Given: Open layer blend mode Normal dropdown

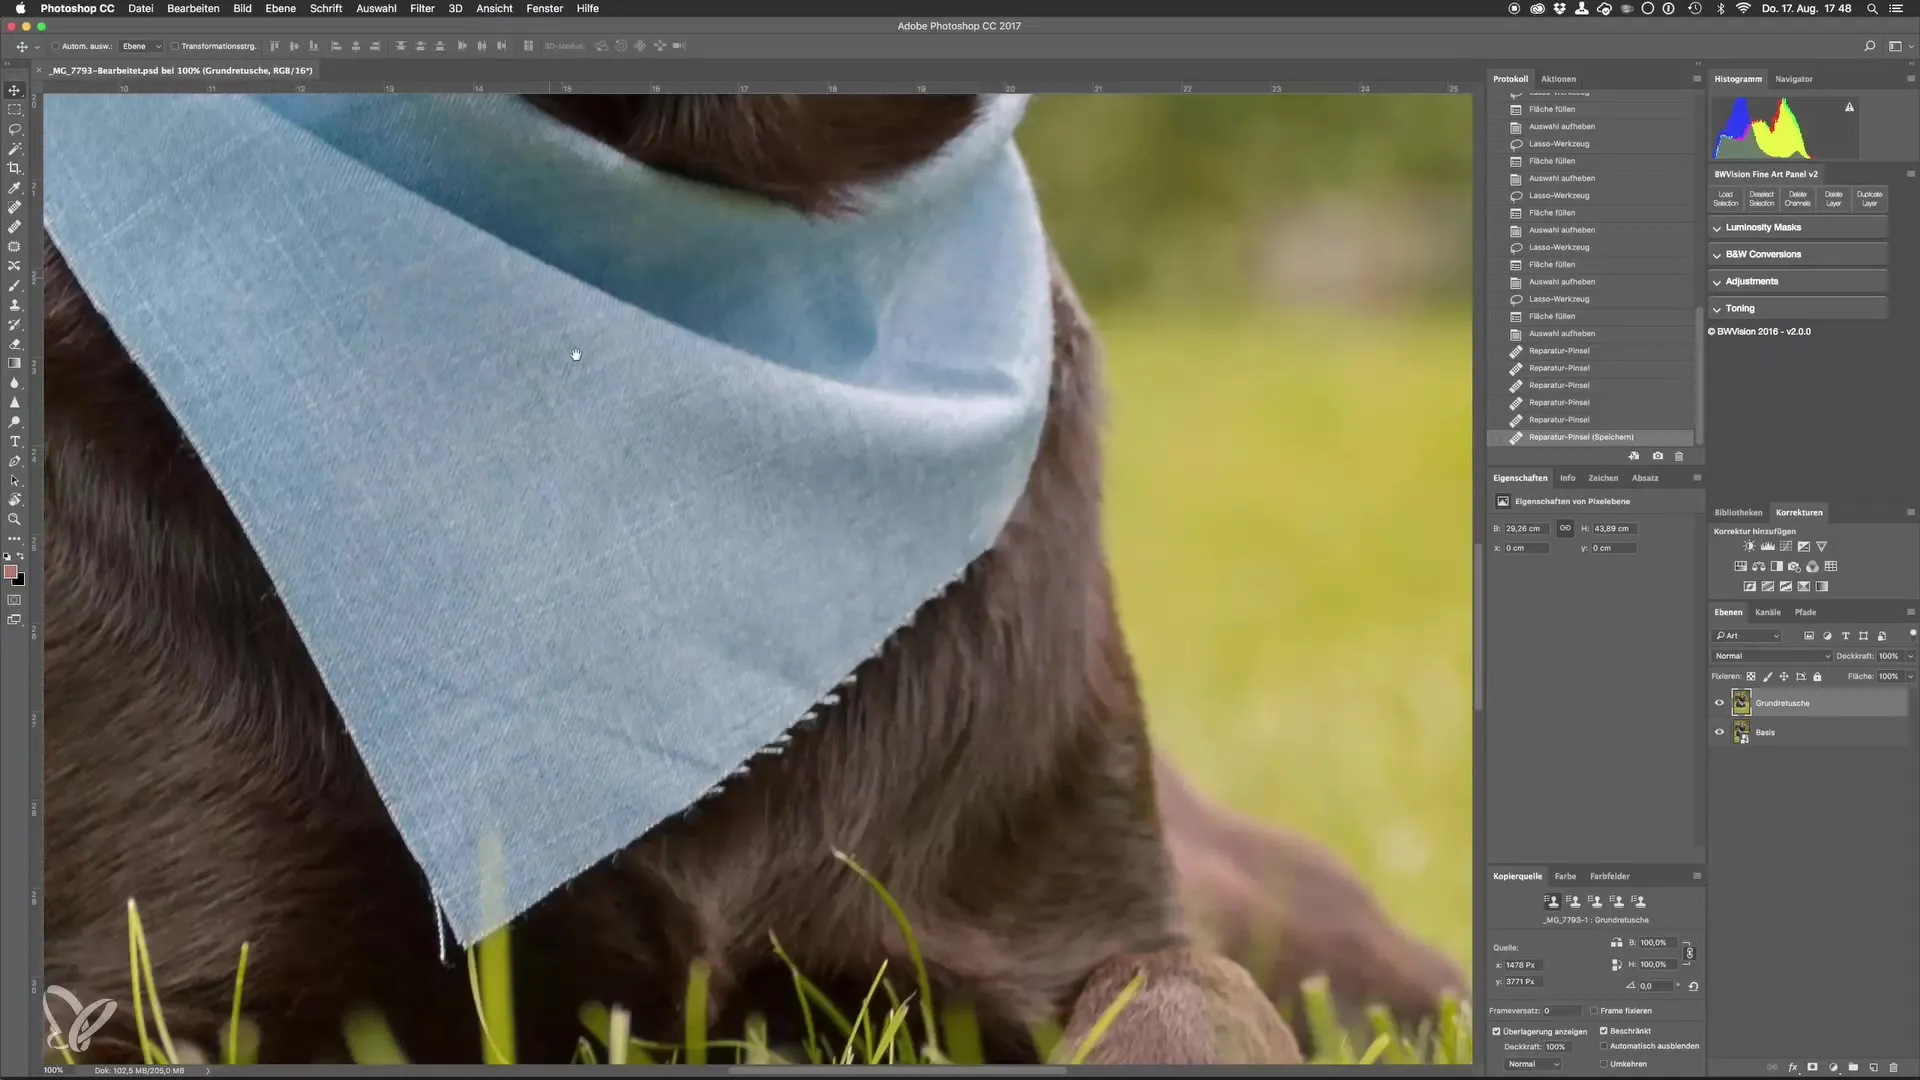Looking at the screenshot, I should pos(1771,656).
